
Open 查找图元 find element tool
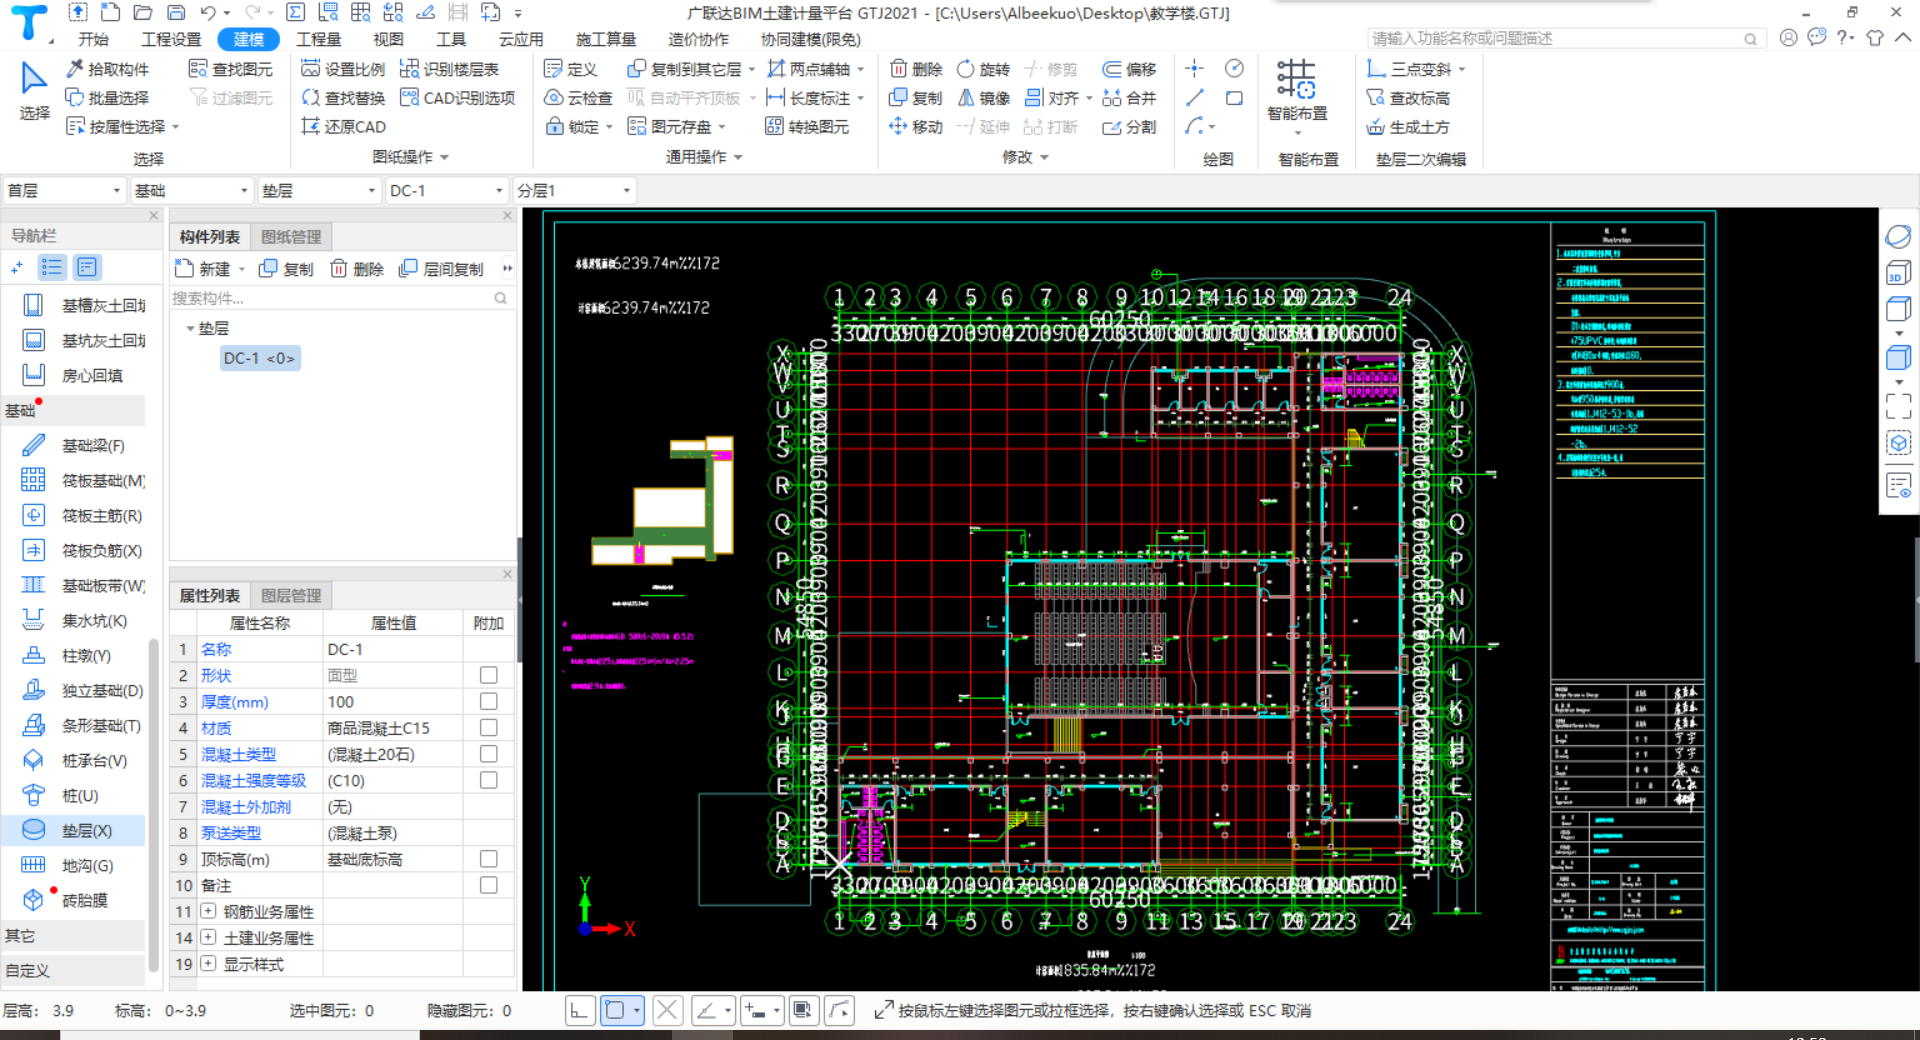[x=231, y=69]
